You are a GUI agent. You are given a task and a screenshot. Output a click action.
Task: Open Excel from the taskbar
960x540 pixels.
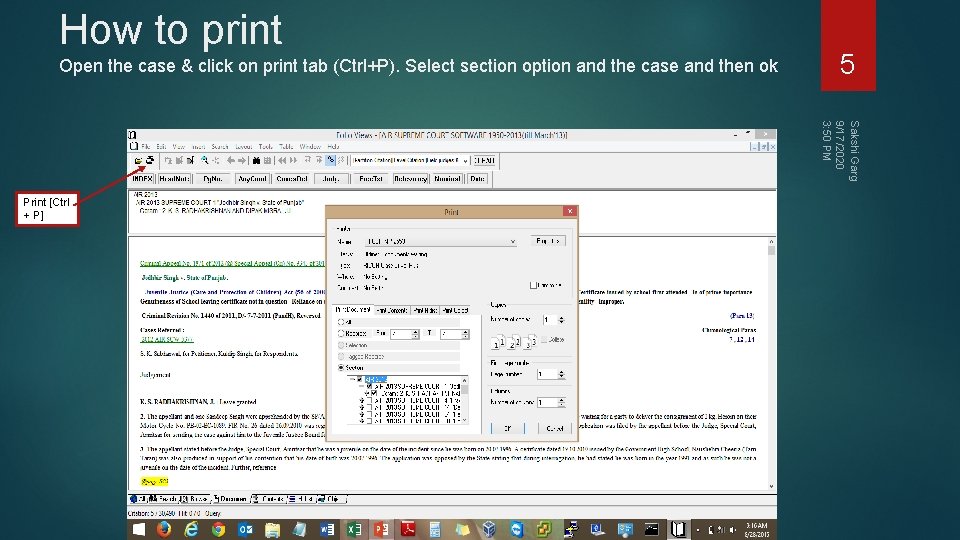tap(354, 529)
